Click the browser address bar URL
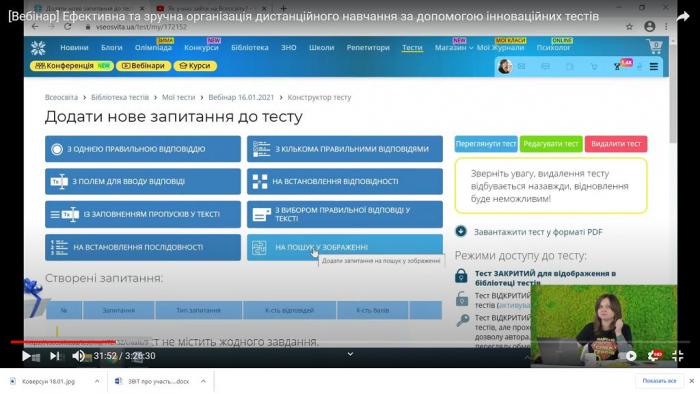The image size is (700, 394). (x=141, y=27)
